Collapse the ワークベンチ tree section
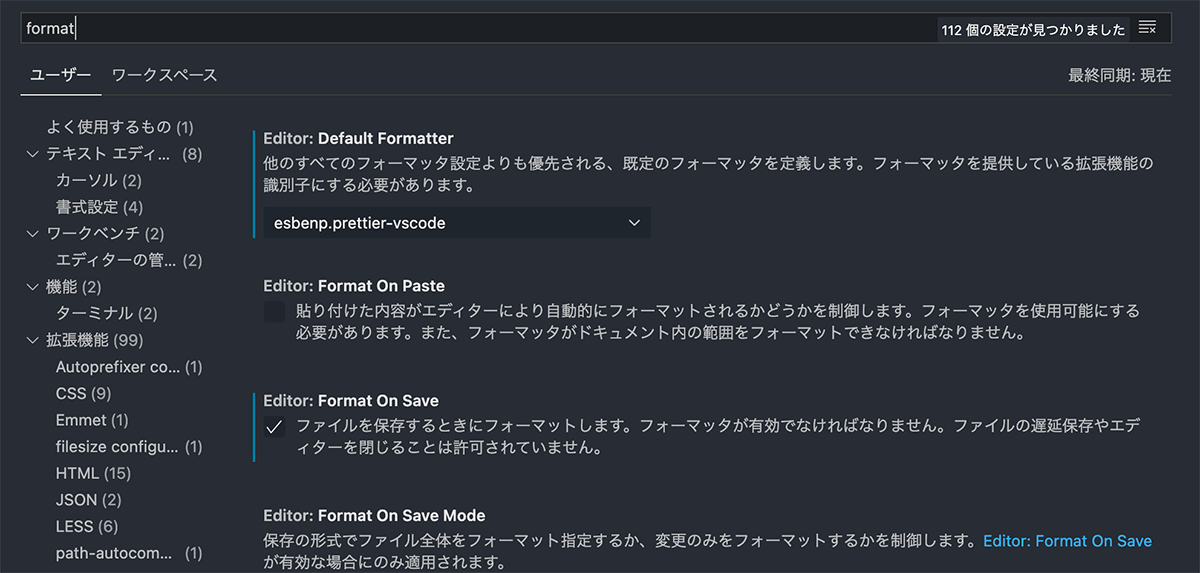Viewport: 1200px width, 573px height. [32, 234]
